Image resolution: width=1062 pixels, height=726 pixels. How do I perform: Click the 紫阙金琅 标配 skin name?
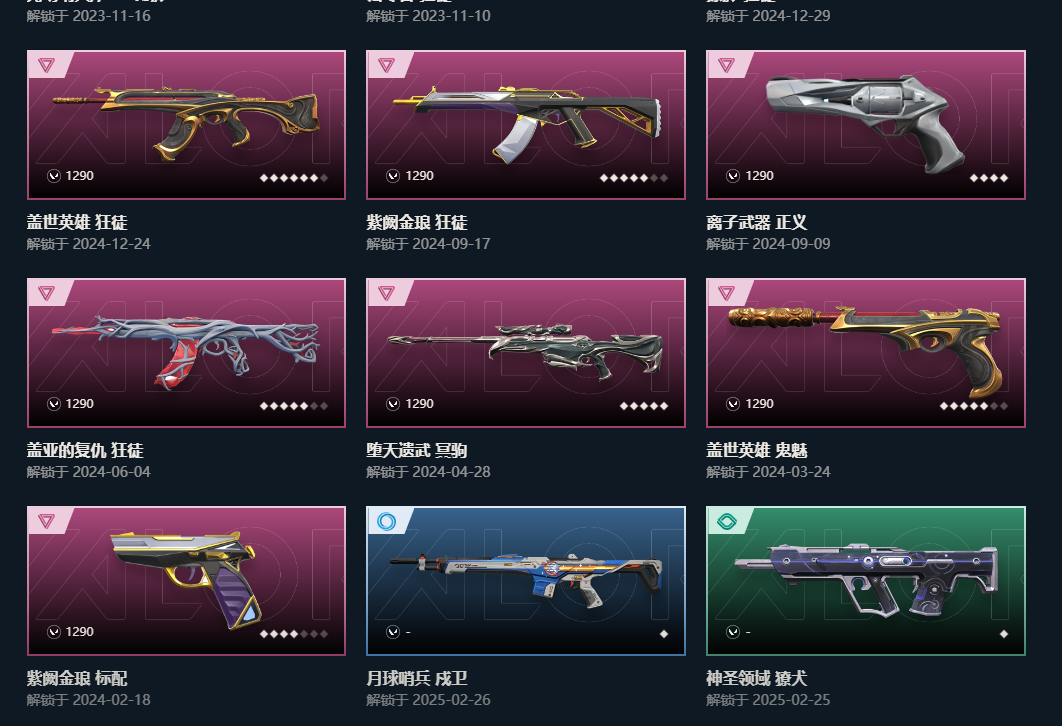[77, 678]
